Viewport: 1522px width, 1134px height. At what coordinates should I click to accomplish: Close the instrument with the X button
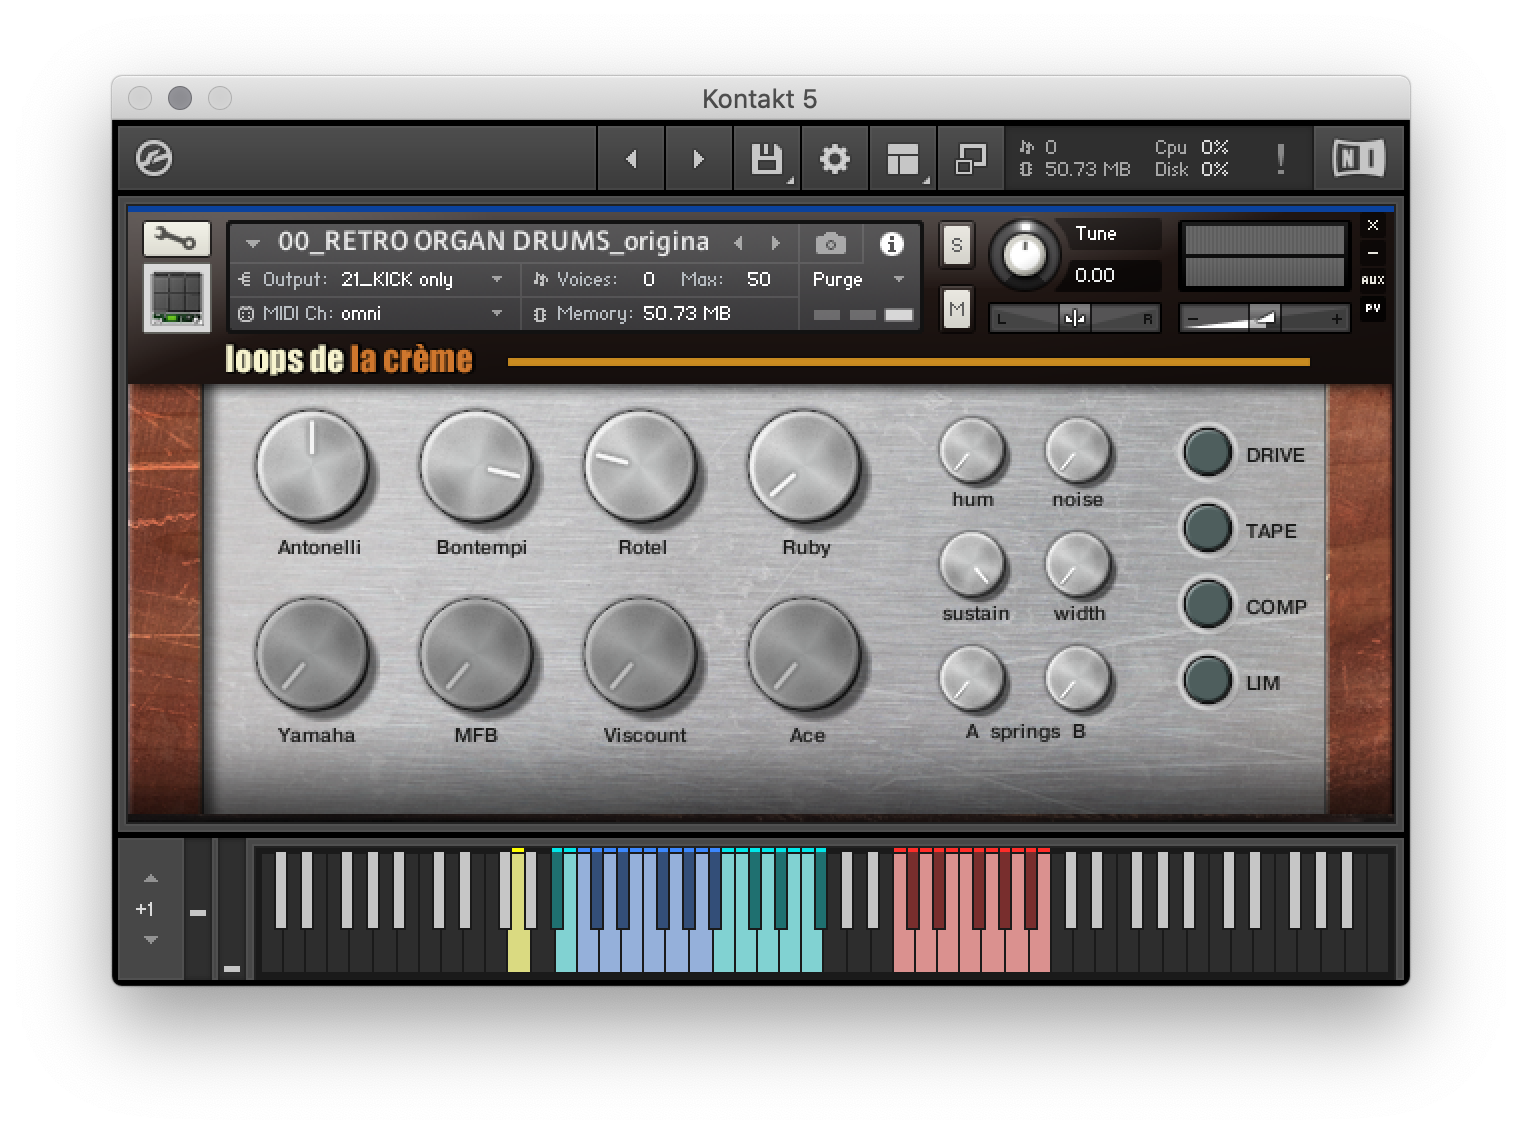click(x=1373, y=225)
